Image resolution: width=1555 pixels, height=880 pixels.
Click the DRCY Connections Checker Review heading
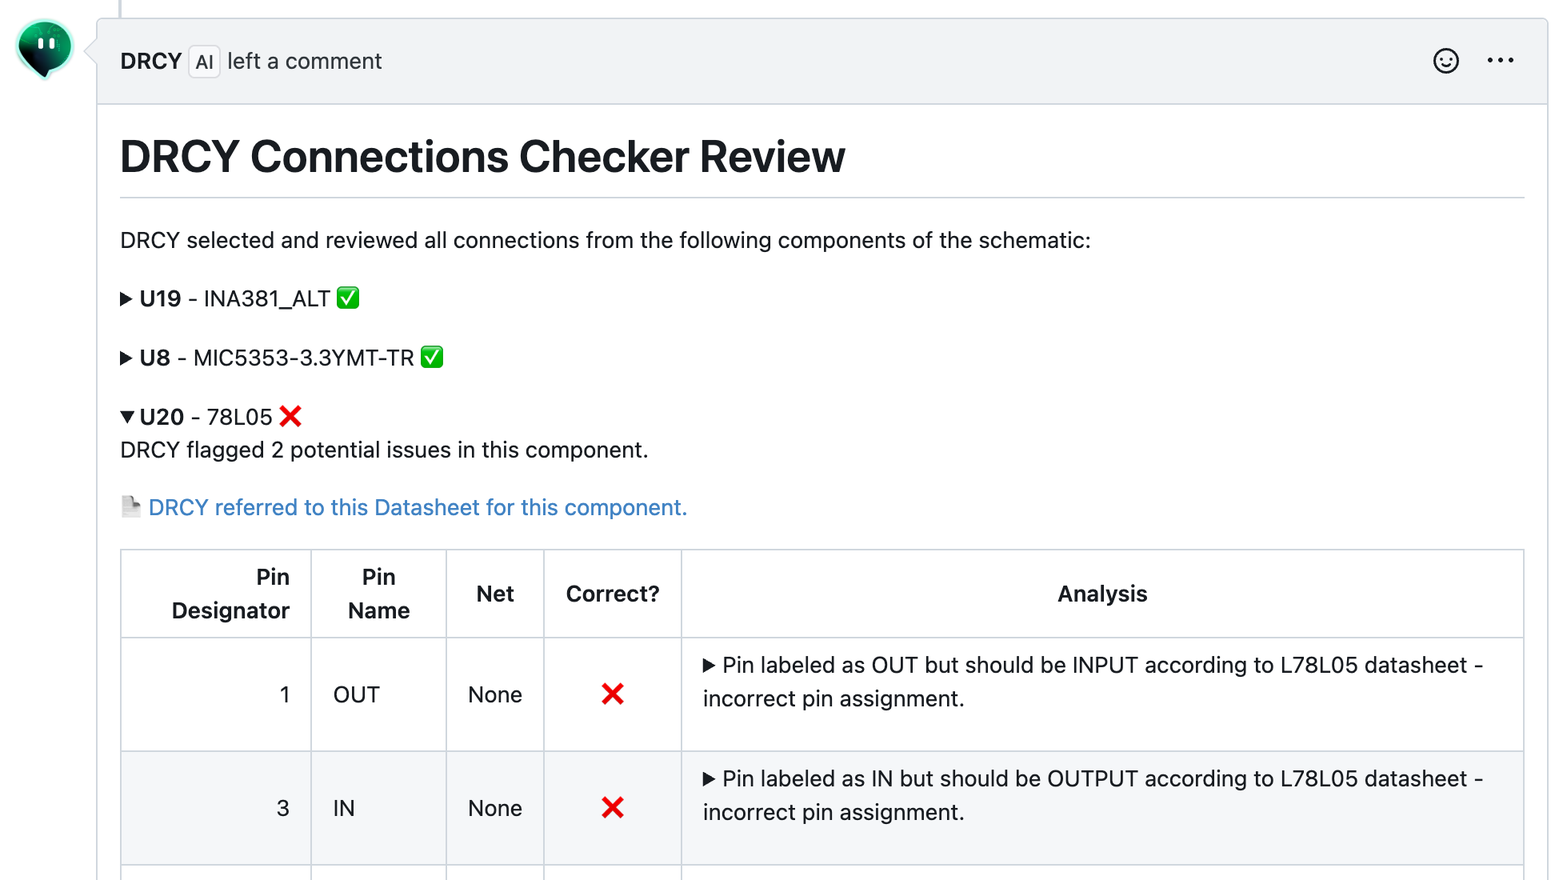tap(482, 157)
